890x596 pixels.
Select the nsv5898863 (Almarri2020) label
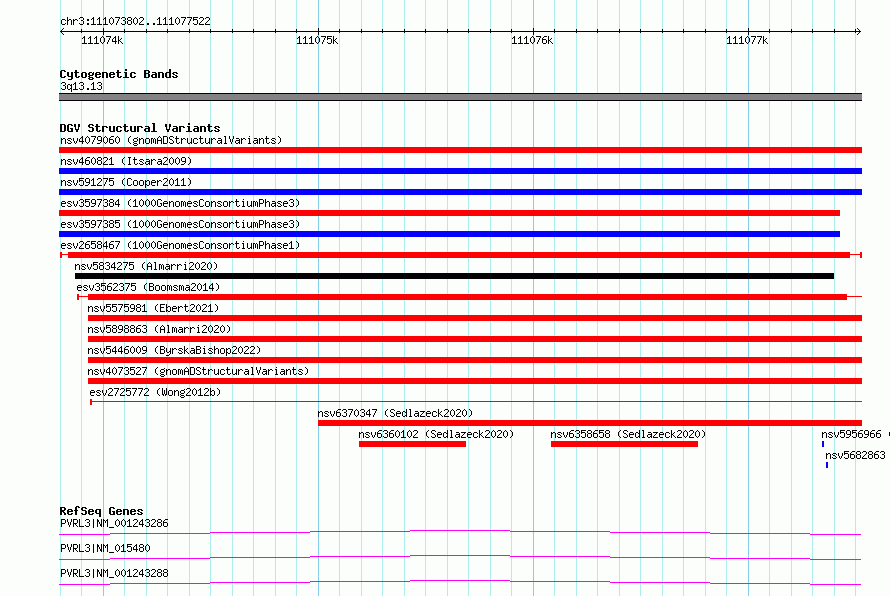coord(159,329)
